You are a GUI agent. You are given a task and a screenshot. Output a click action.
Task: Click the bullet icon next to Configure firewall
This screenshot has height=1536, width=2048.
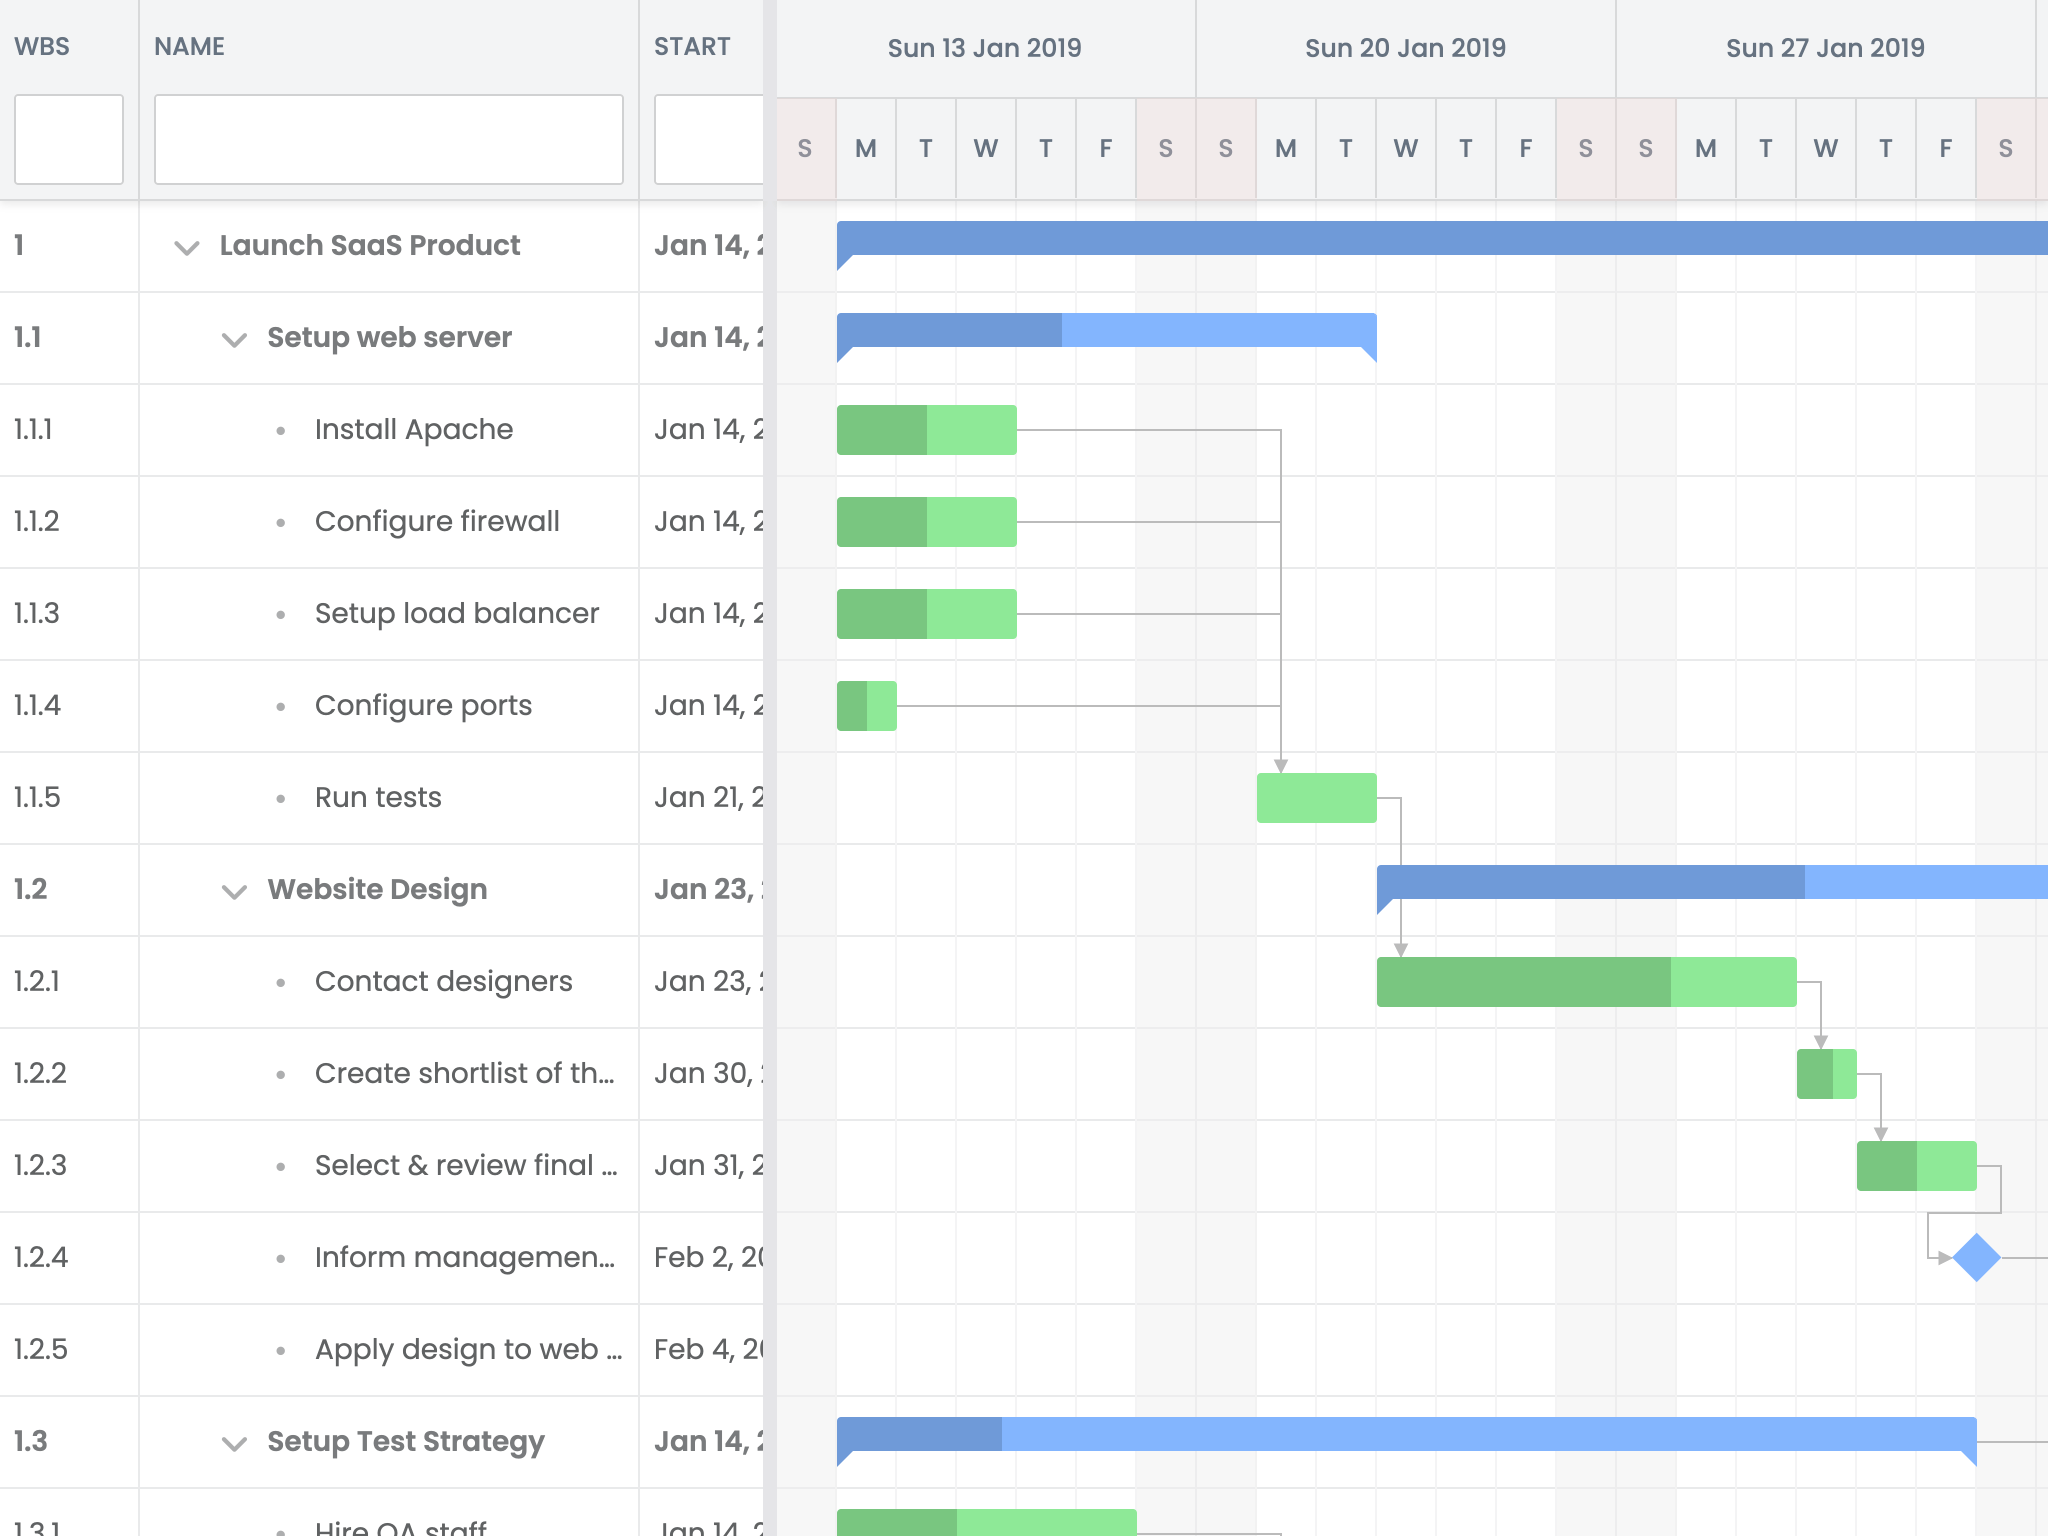280,522
